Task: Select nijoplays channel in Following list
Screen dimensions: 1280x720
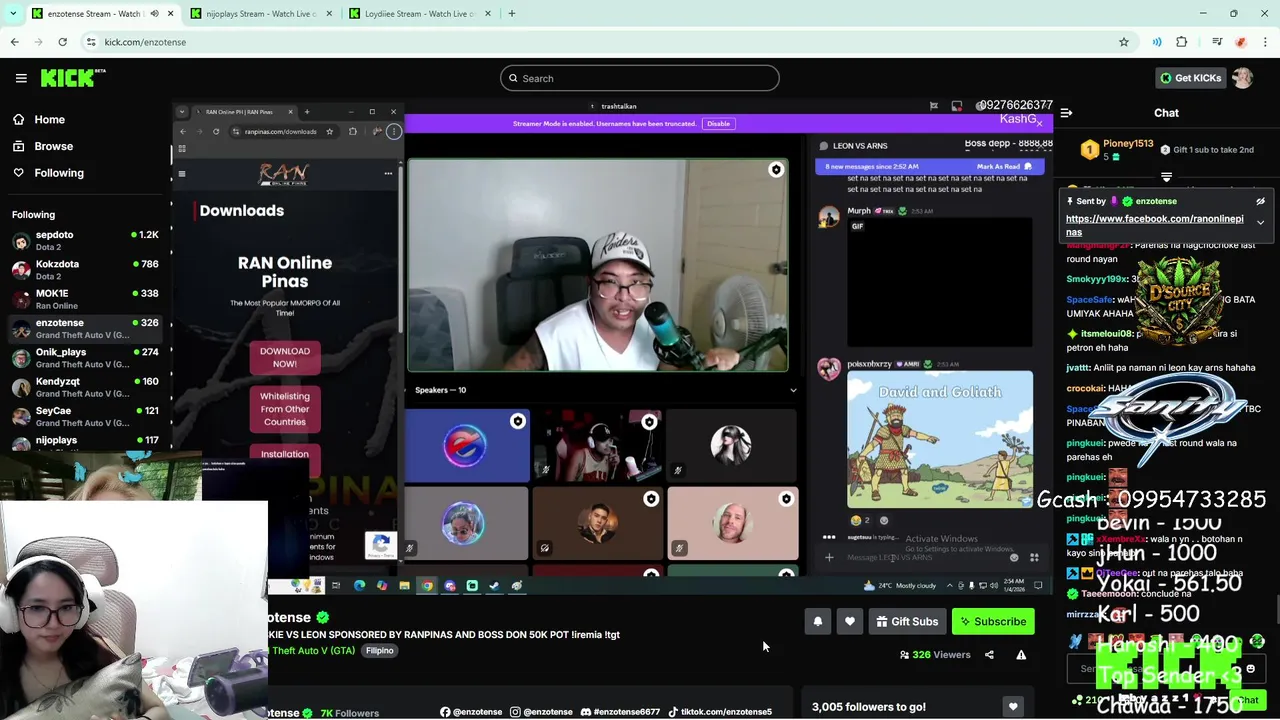Action: 85,442
